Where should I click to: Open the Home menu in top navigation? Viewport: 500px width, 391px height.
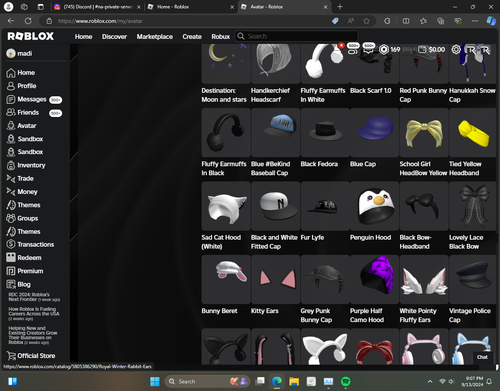(x=83, y=36)
